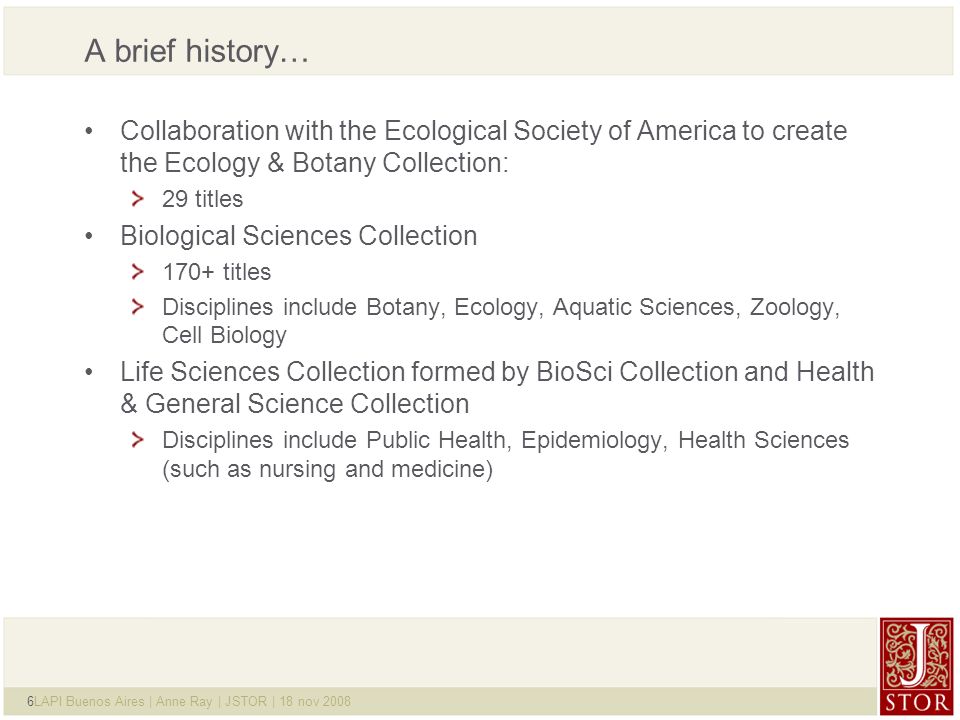Click the & General Science Collection line

[x=295, y=404]
